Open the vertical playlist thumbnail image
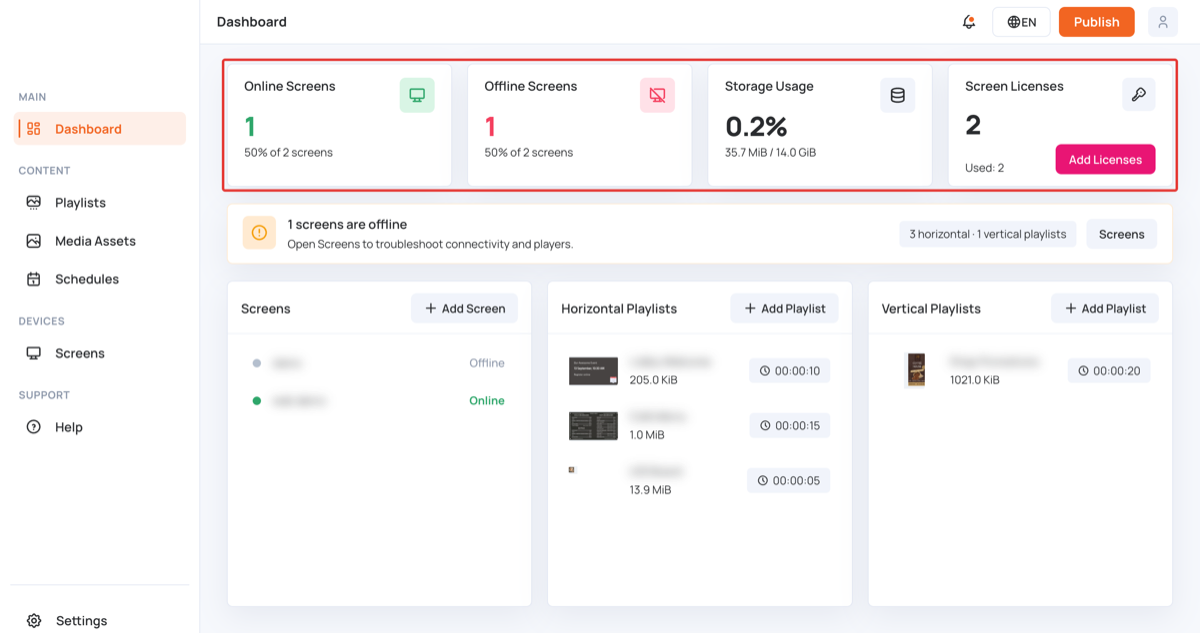This screenshot has height=633, width=1200. [916, 370]
